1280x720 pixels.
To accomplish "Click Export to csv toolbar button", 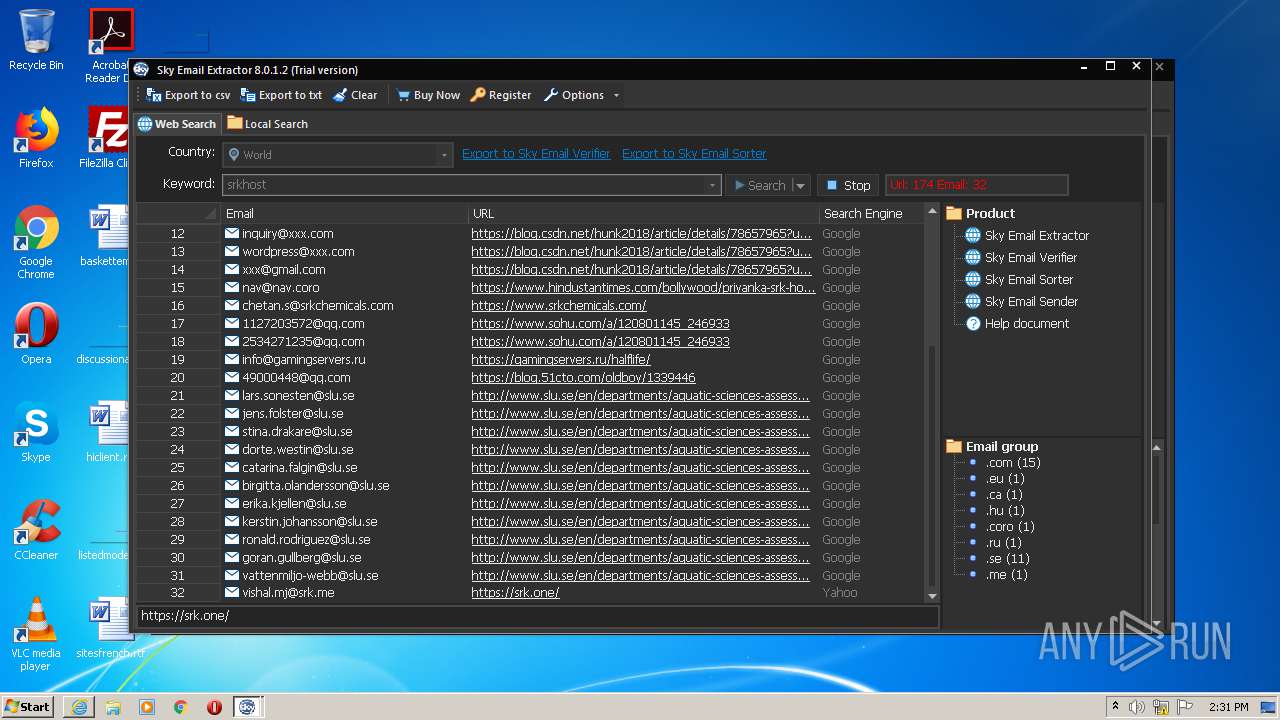I will click(188, 95).
